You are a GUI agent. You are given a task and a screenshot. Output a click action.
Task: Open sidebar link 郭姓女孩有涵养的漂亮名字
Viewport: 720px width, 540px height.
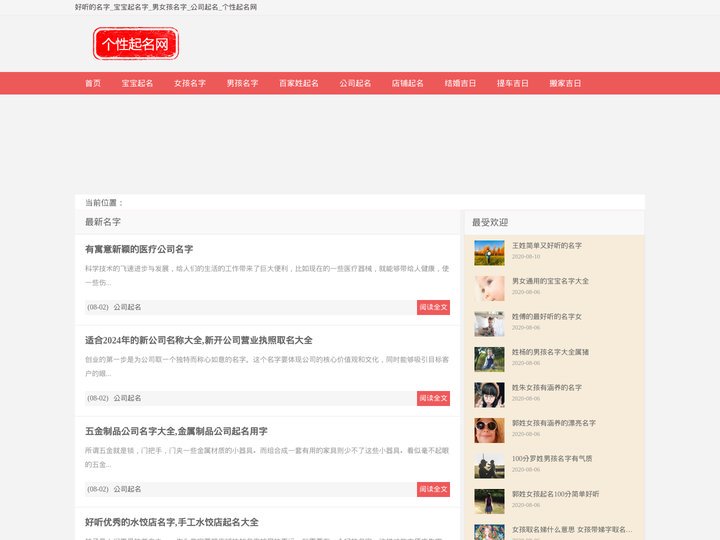[554, 423]
